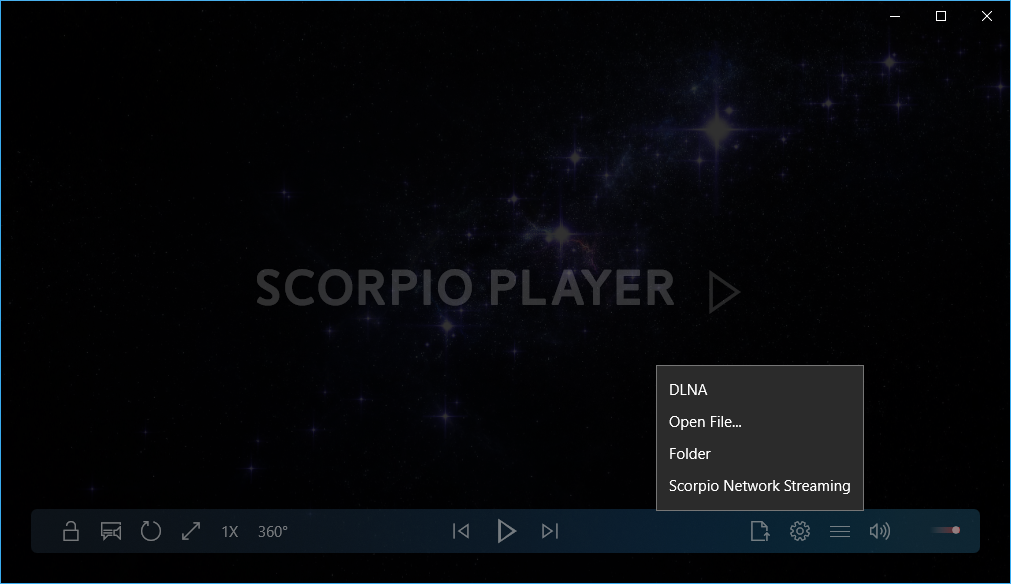1011x584 pixels.
Task: Skip to next track
Action: pos(550,531)
